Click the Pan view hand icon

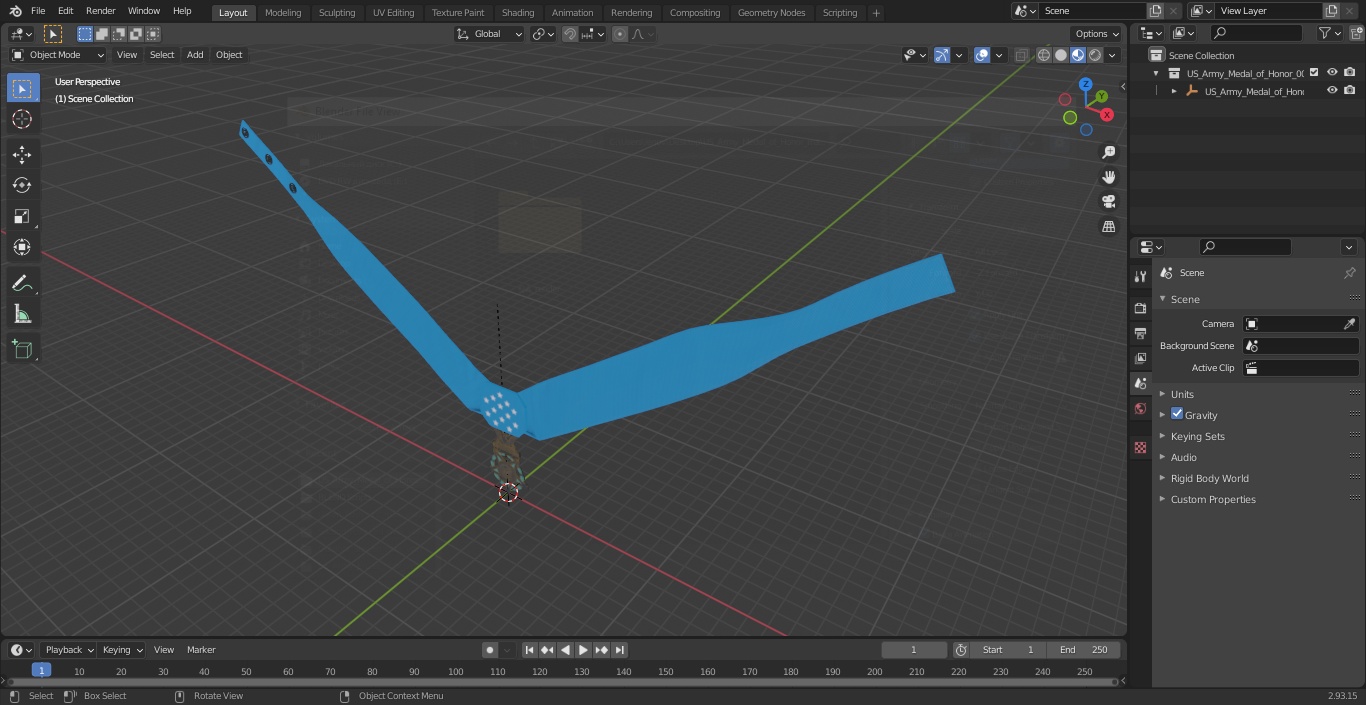pos(1108,177)
